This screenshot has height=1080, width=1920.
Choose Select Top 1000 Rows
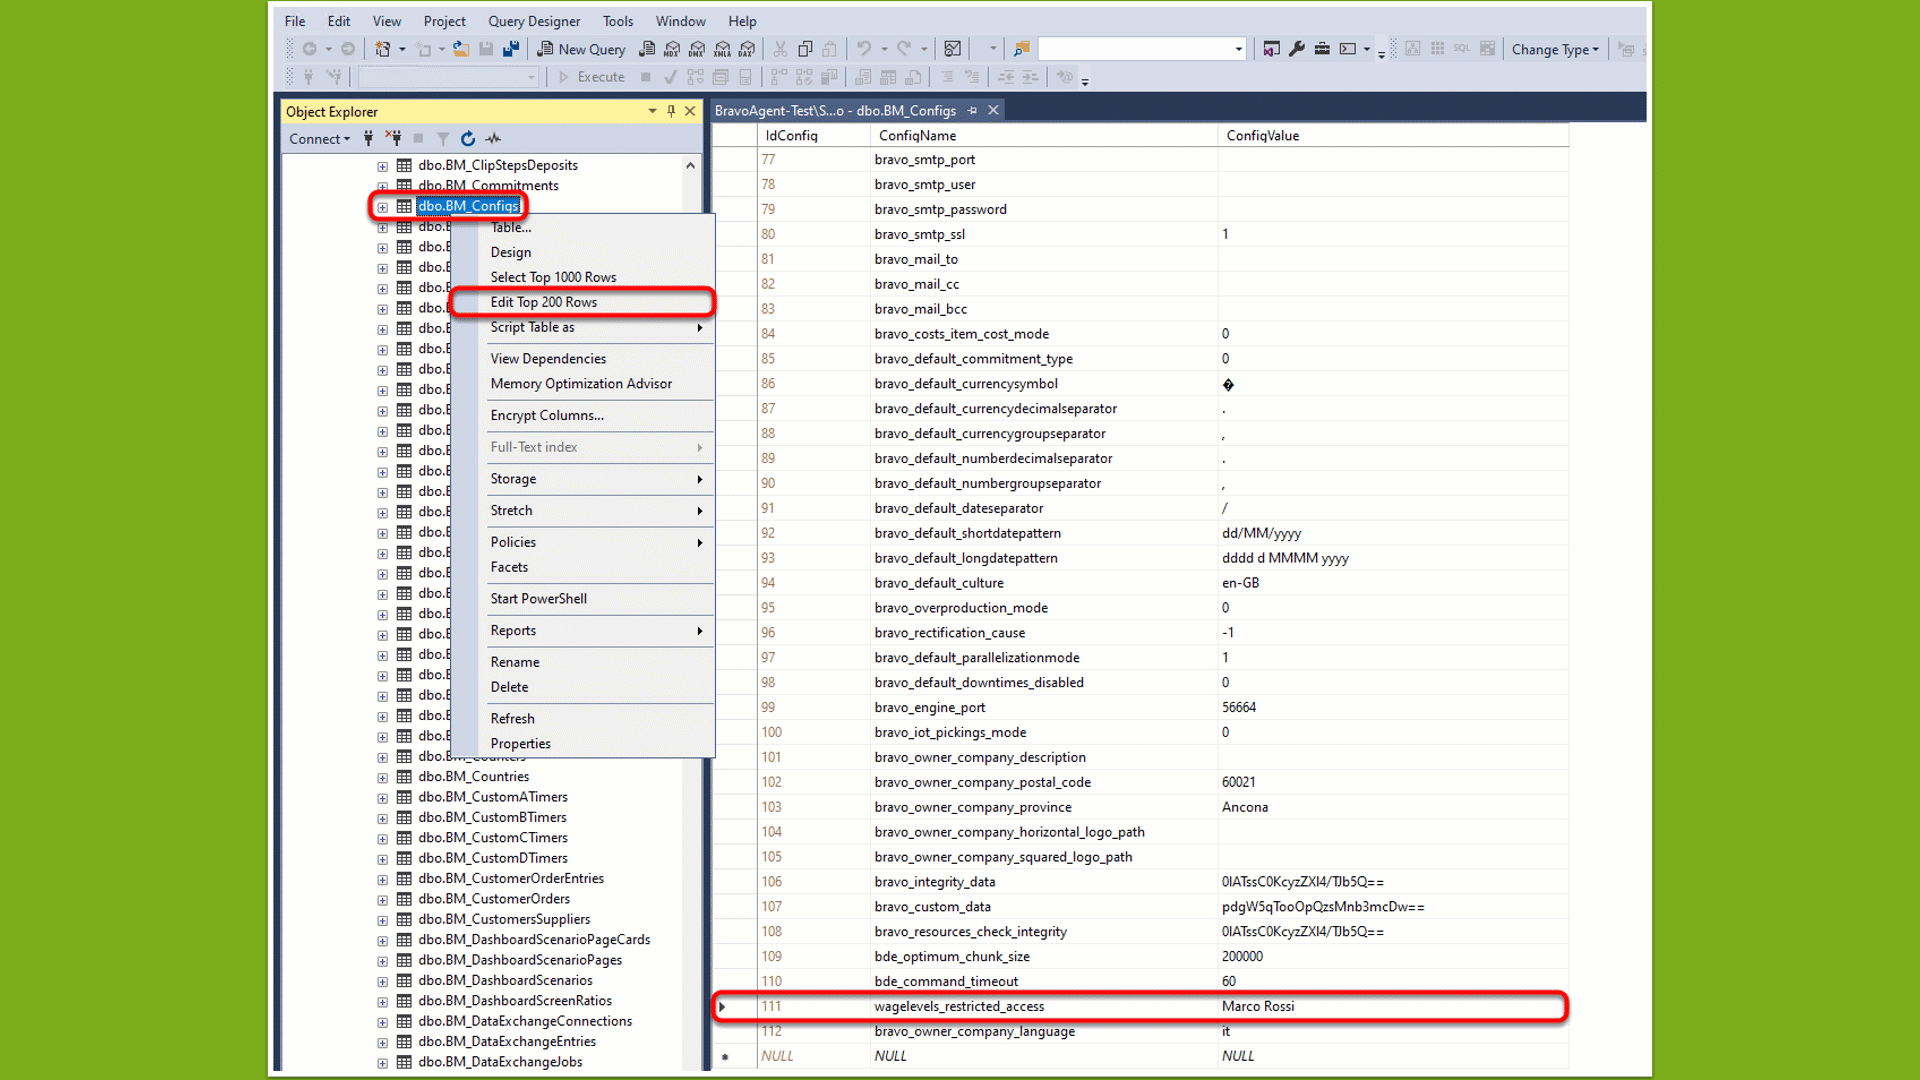click(583, 277)
